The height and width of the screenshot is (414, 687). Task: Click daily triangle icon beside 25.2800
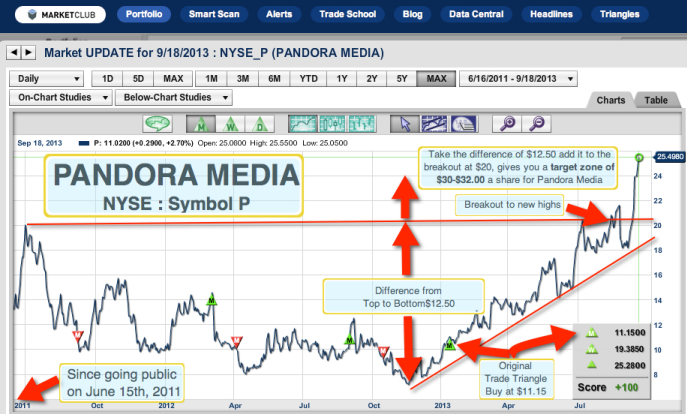click(592, 364)
